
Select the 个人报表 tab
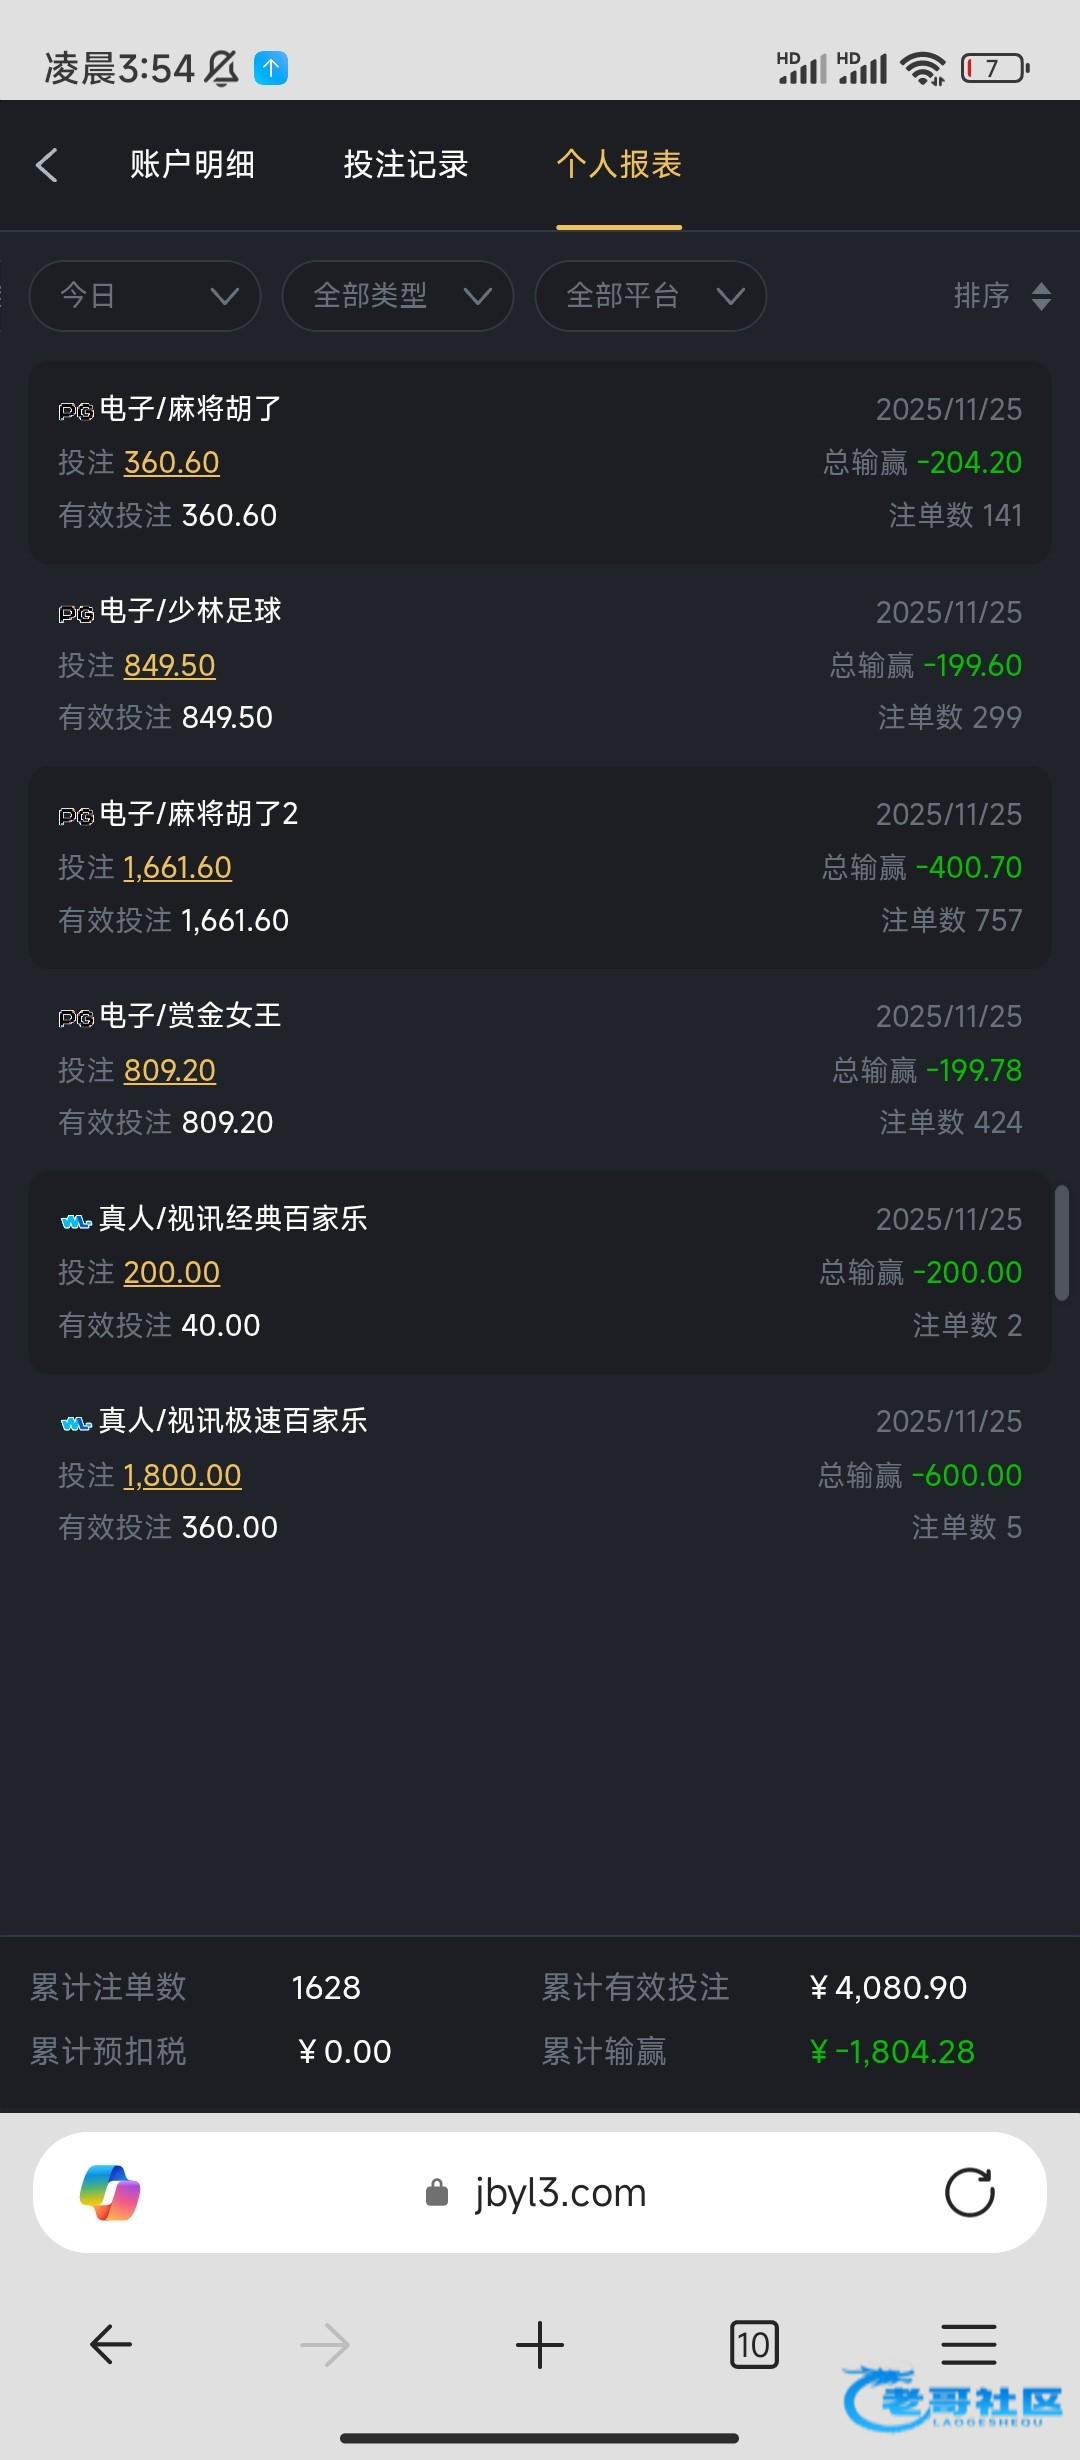[x=619, y=165]
